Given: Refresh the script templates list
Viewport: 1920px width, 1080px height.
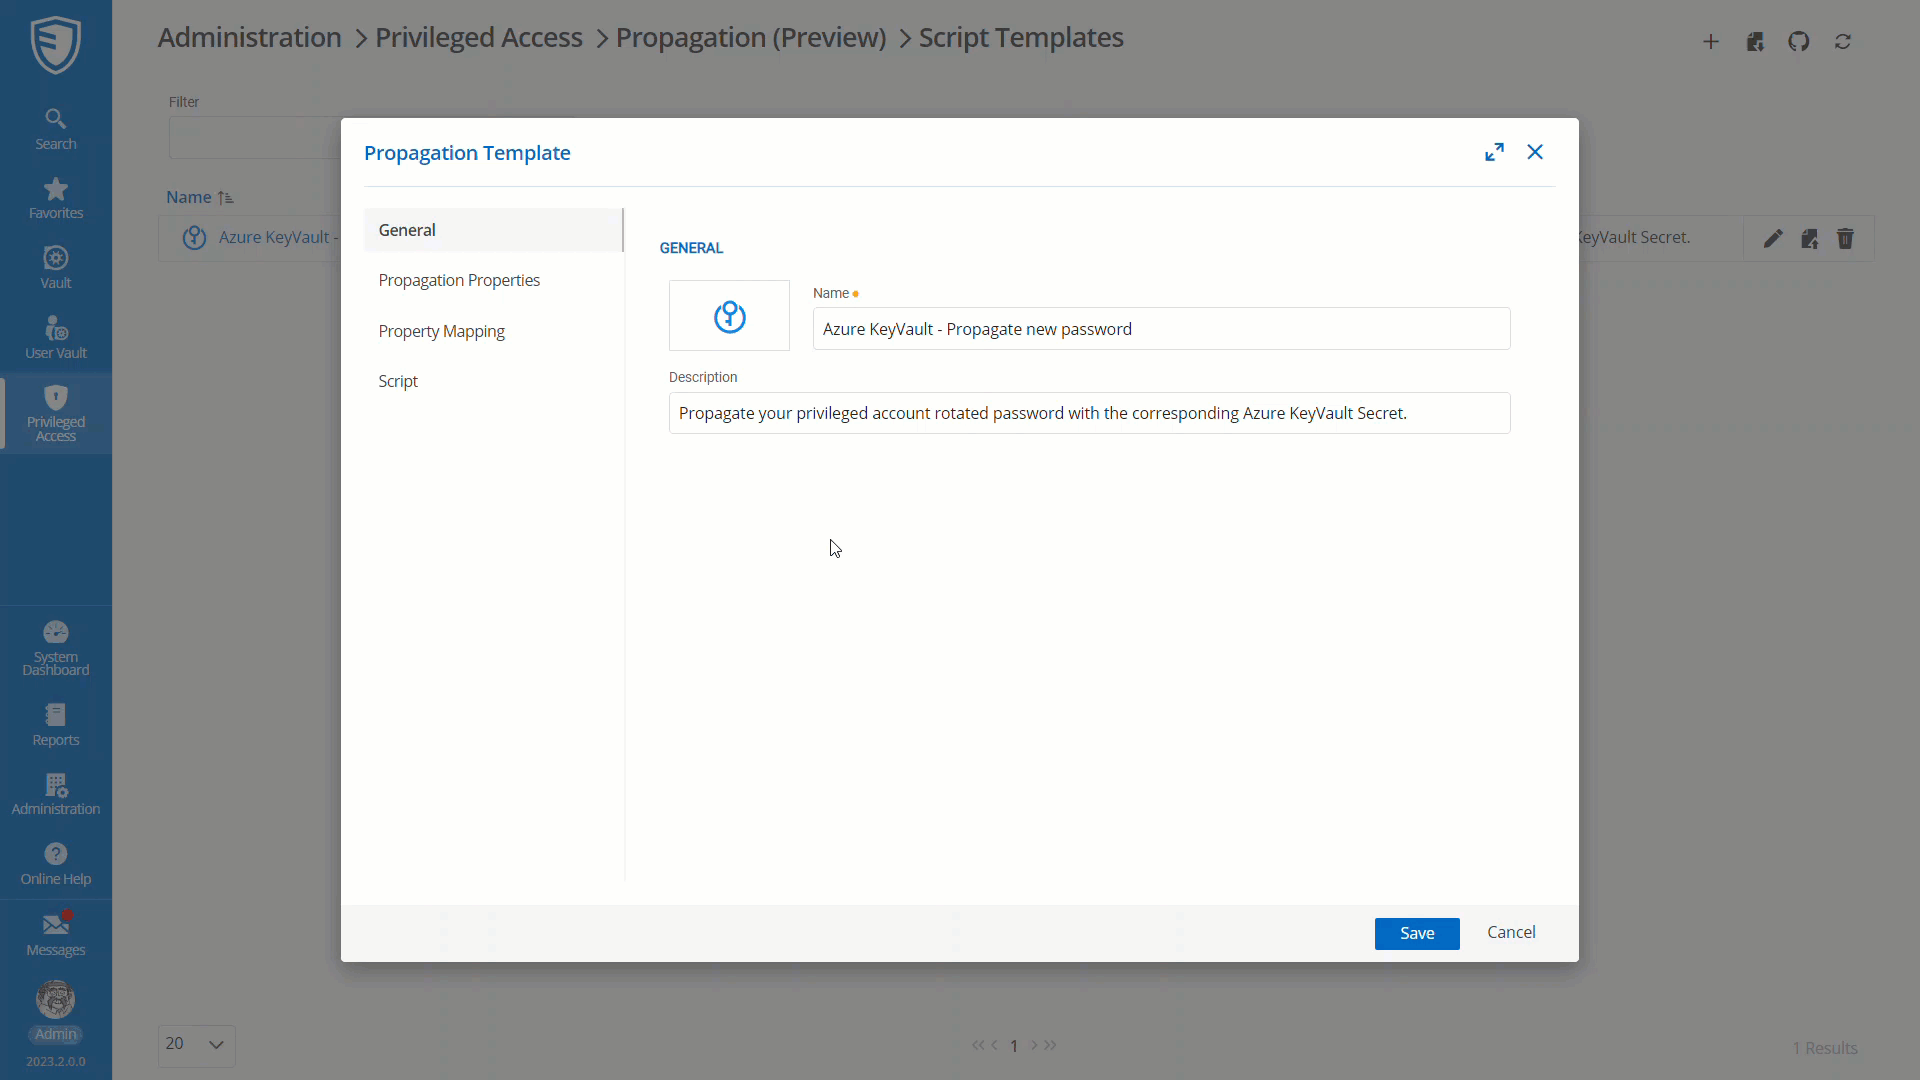Looking at the screenshot, I should pos(1843,42).
